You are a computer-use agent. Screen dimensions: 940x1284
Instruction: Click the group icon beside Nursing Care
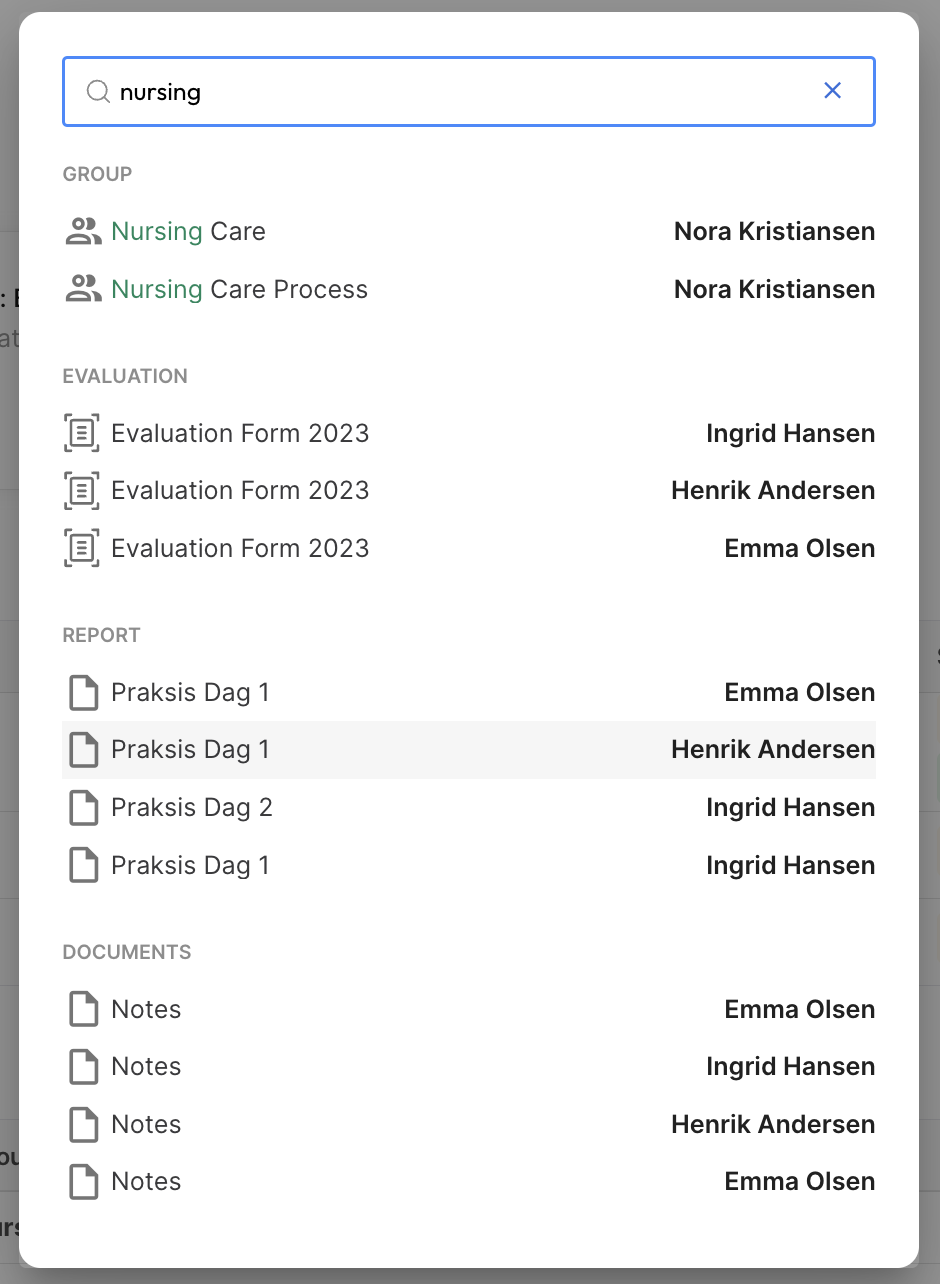(83, 232)
